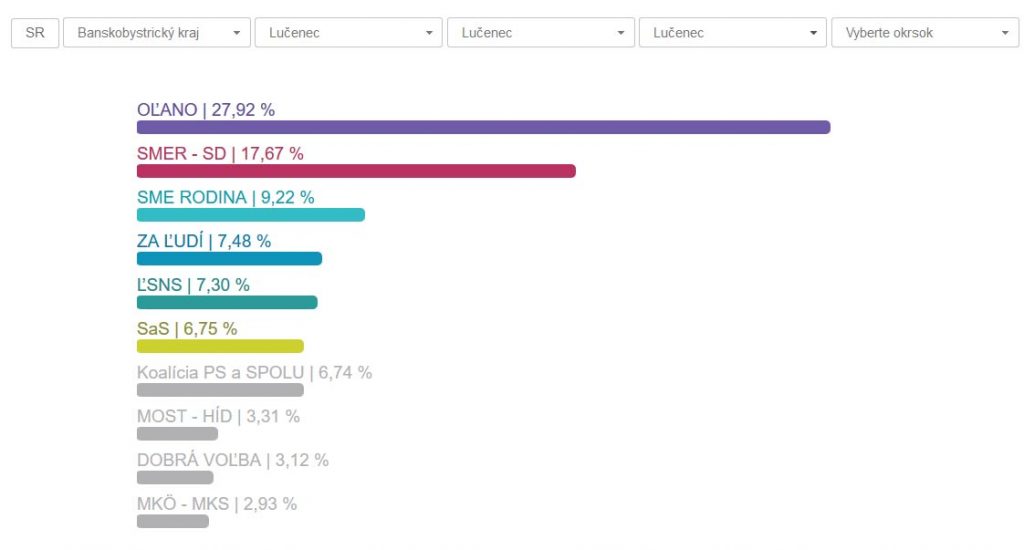
Task: Click the purple OĽANO result bar
Action: pos(483,127)
